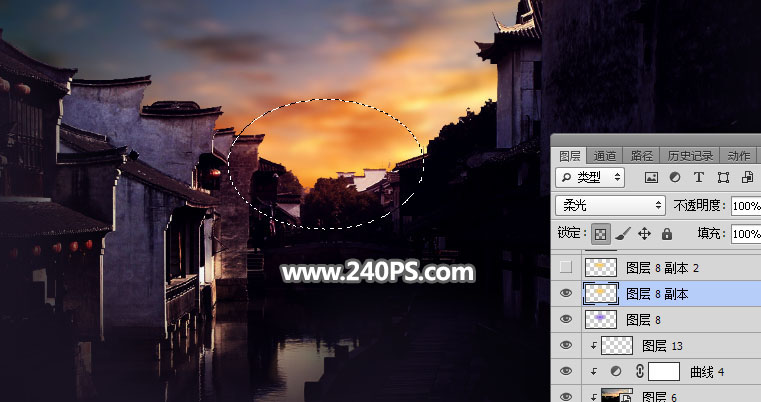761x402 pixels.
Task: Click the Curves 4 adjustment icon
Action: pyautogui.click(x=616, y=372)
